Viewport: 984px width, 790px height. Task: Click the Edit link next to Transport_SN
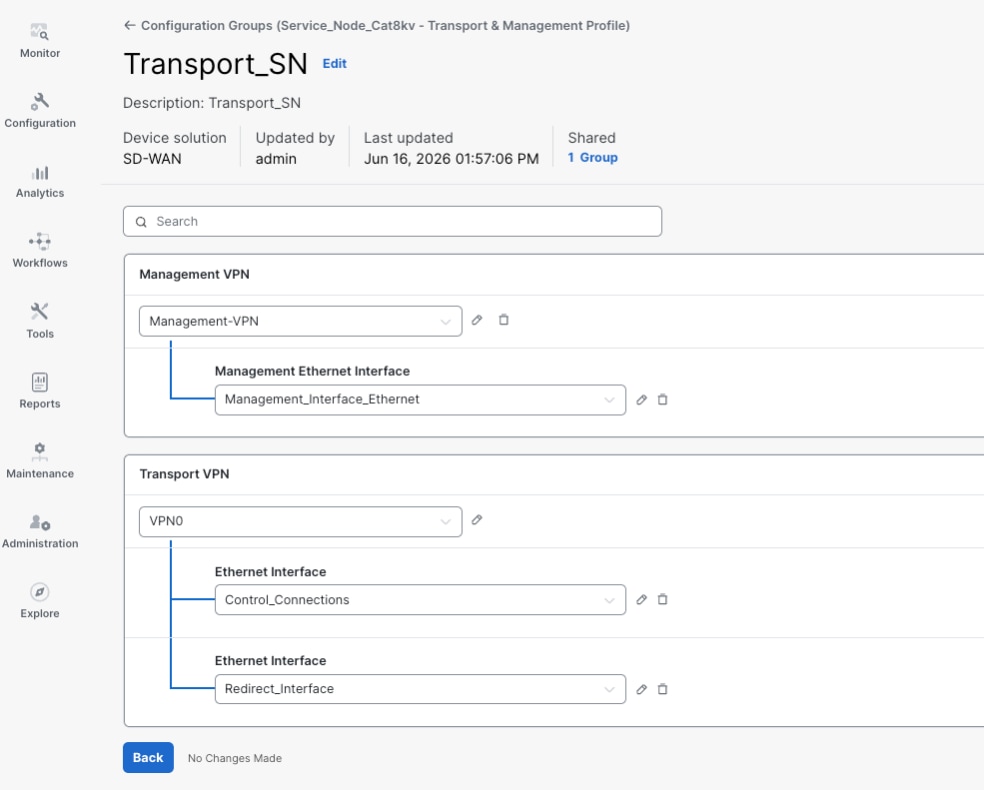[334, 63]
